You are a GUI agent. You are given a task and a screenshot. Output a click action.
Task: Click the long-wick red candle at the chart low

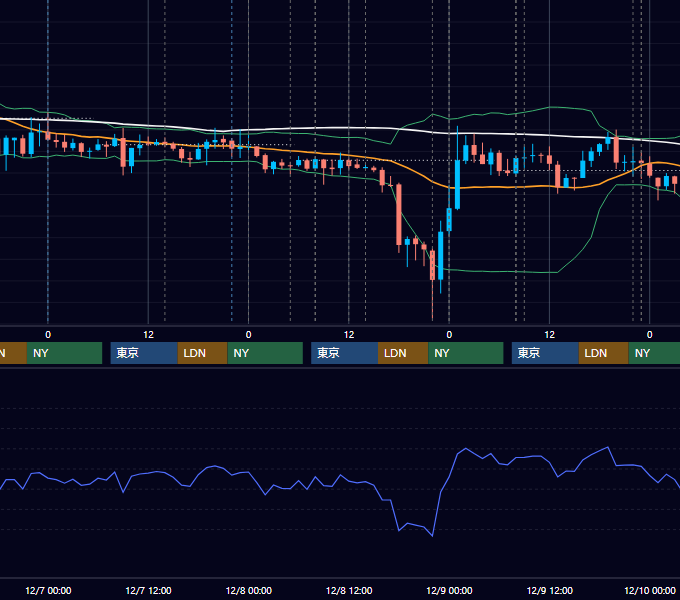[x=432, y=265]
